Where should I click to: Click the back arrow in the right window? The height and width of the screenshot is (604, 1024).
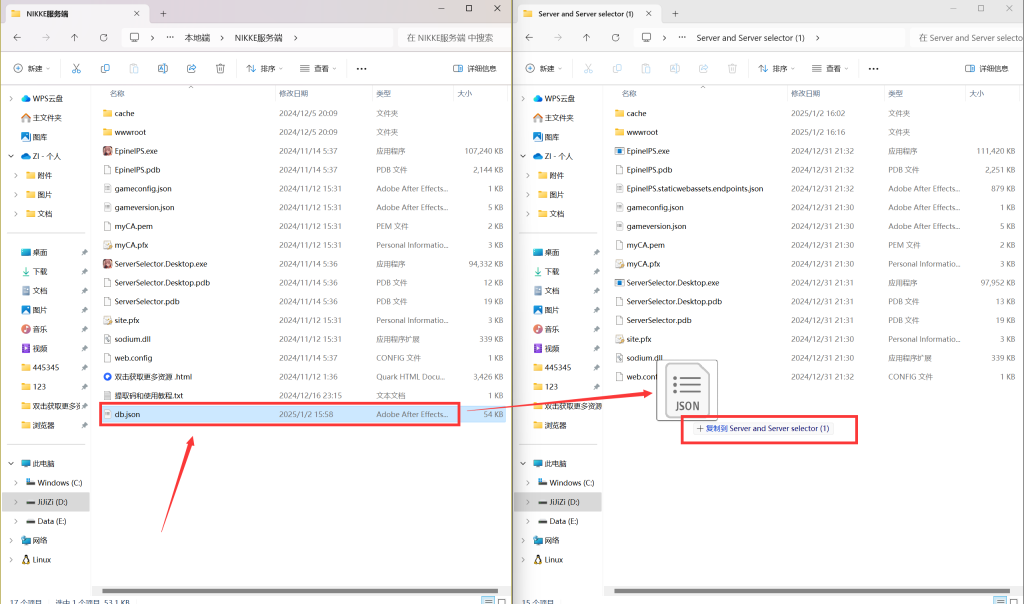[529, 37]
